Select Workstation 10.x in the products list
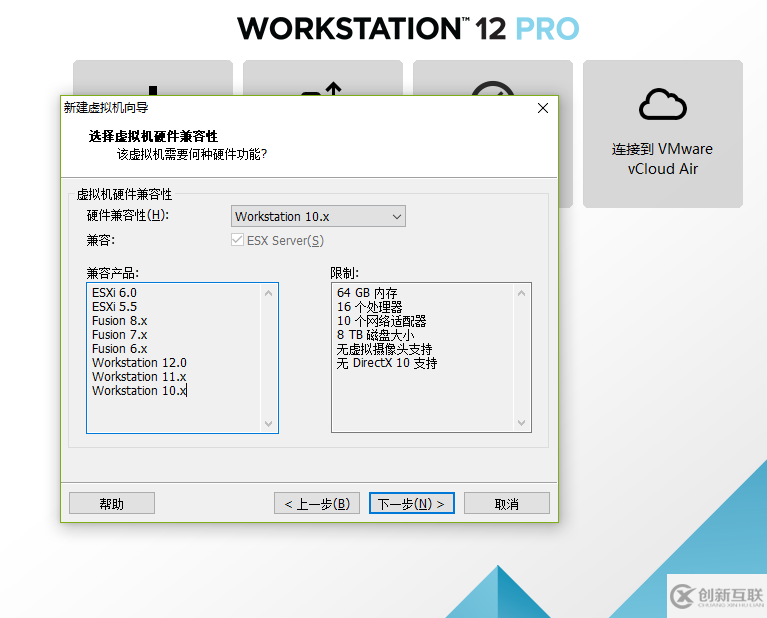 click(x=139, y=391)
